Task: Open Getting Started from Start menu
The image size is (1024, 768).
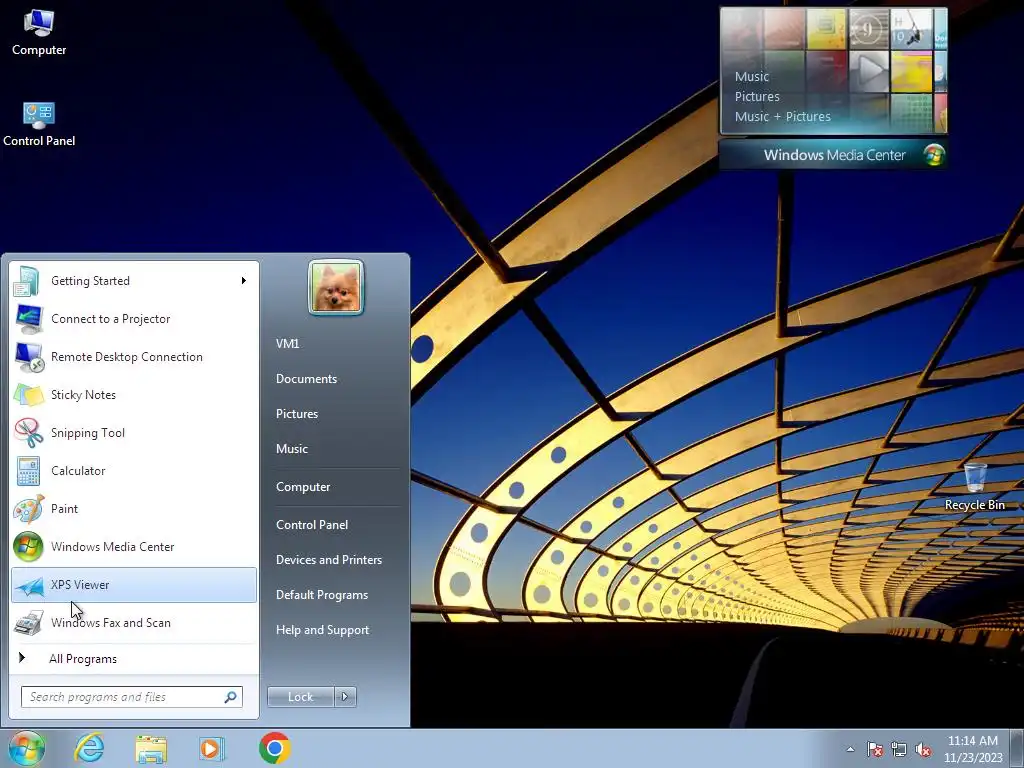Action: coord(134,281)
